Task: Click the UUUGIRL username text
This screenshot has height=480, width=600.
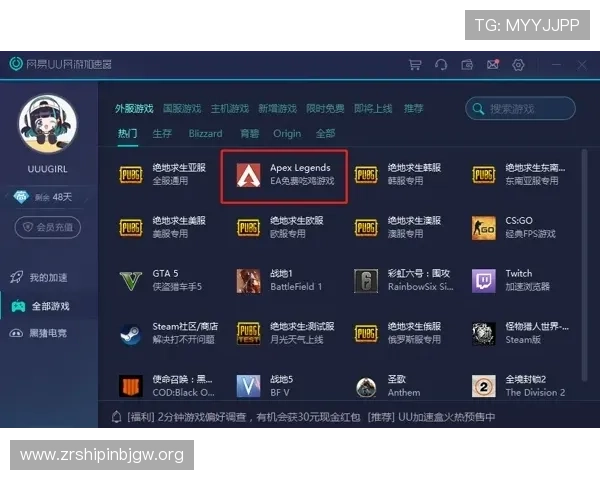Action: (x=47, y=169)
